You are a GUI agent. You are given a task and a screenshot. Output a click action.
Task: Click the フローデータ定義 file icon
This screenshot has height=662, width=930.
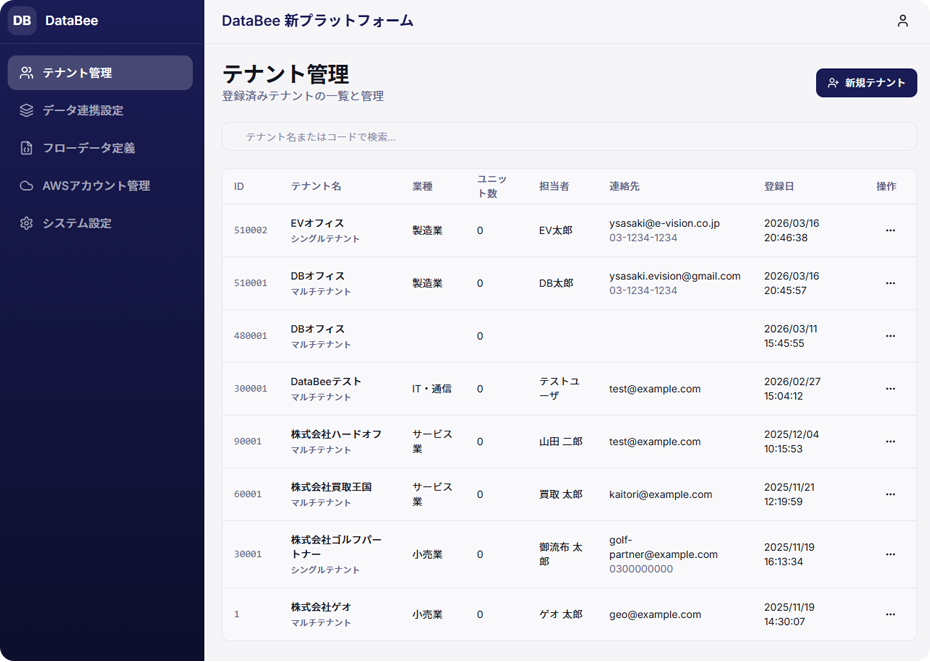point(26,148)
